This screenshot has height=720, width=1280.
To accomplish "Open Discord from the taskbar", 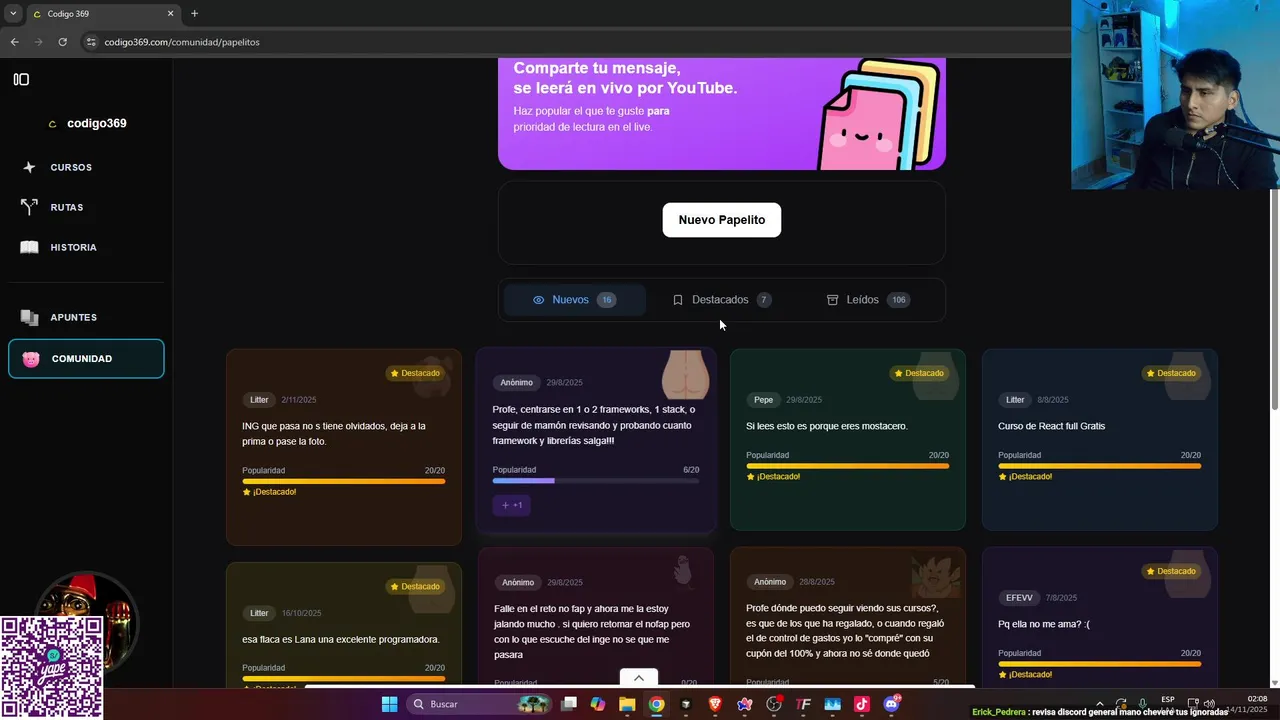I will point(891,704).
